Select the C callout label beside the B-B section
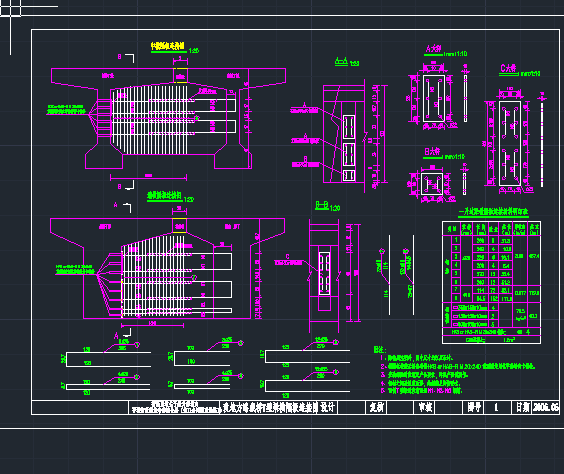 (287, 256)
